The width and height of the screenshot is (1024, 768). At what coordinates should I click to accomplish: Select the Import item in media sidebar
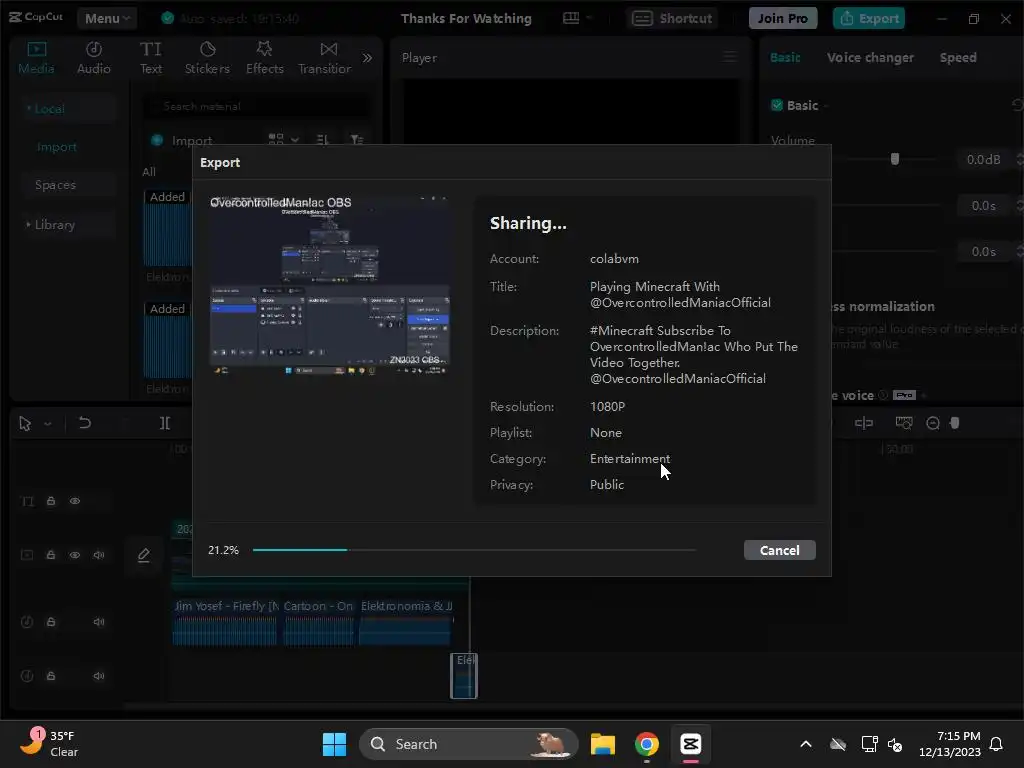point(57,148)
